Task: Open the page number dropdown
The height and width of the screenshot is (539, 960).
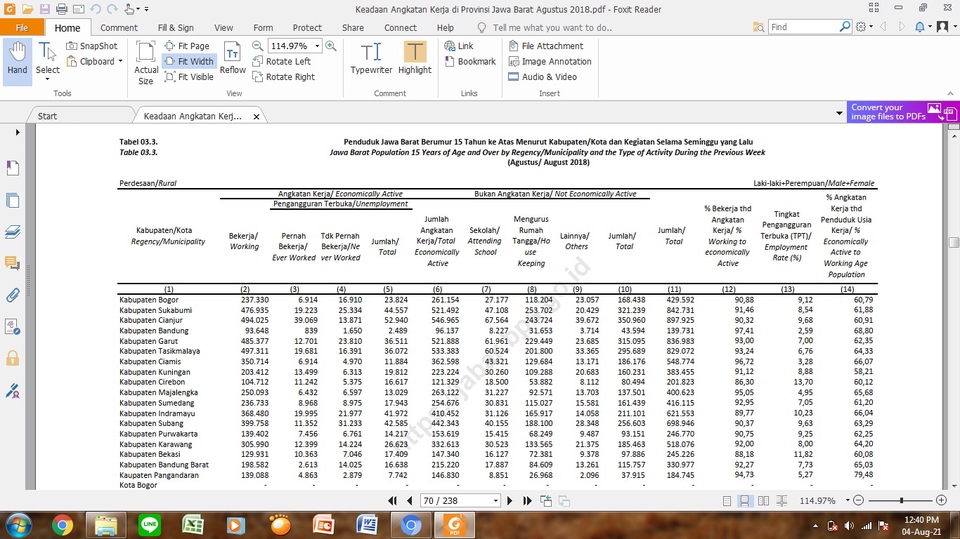Action: pos(495,501)
